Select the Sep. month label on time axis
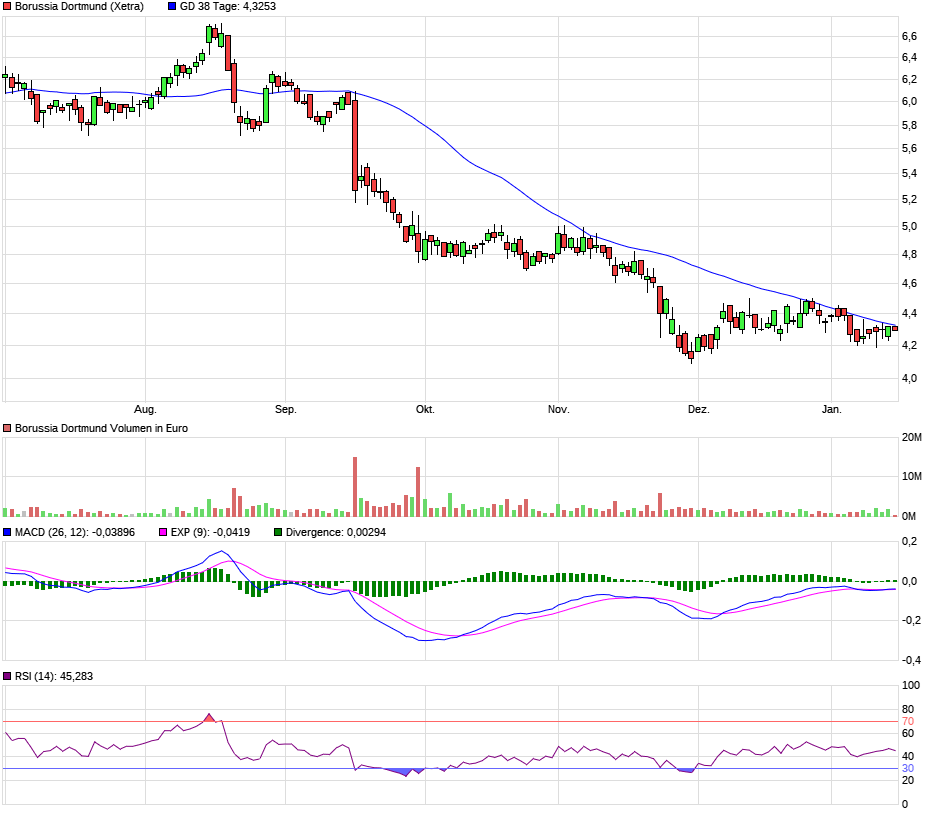Image resolution: width=940 pixels, height=814 pixels. click(x=286, y=410)
